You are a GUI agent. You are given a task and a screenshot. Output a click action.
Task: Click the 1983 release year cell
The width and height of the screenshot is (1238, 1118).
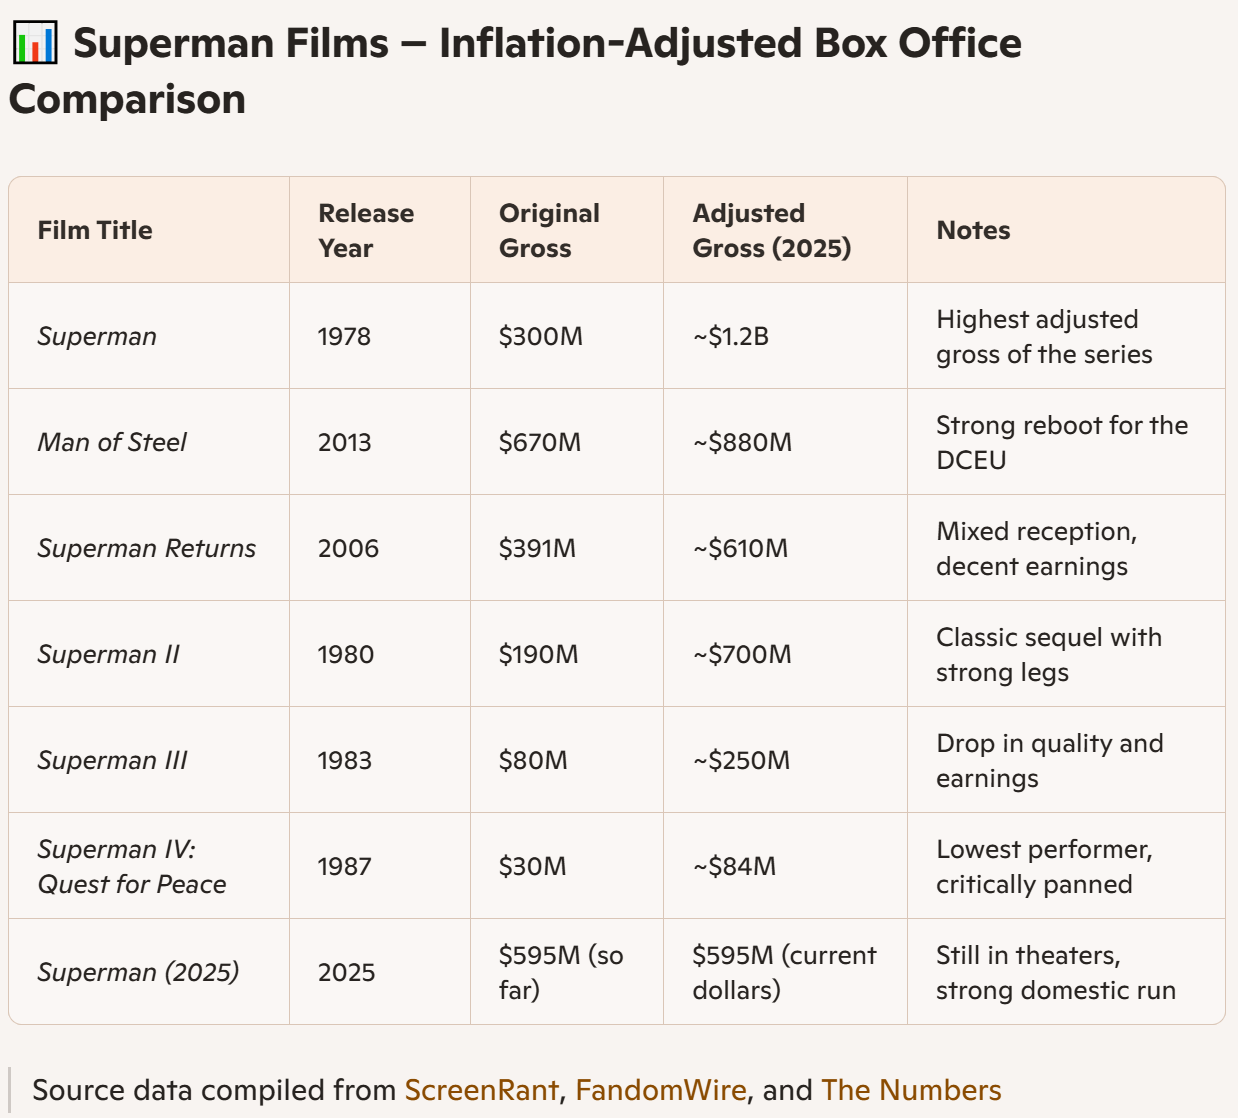click(x=380, y=760)
